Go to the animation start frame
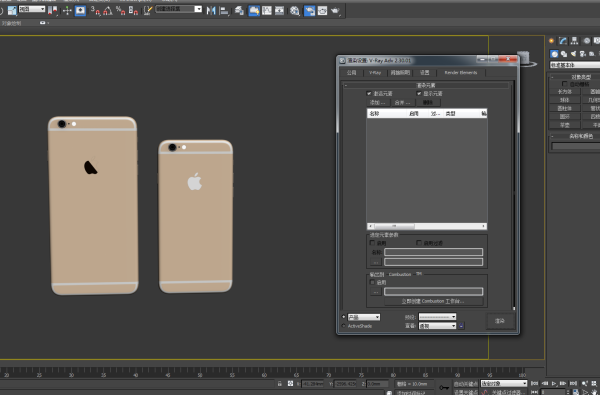Image resolution: width=600 pixels, height=395 pixels. (x=535, y=384)
